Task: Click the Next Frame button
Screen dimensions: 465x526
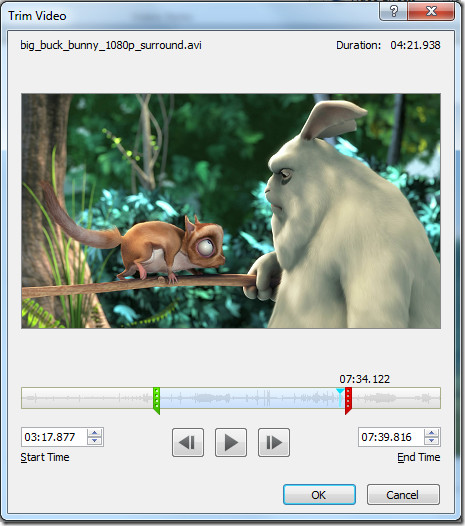Action: [x=274, y=442]
